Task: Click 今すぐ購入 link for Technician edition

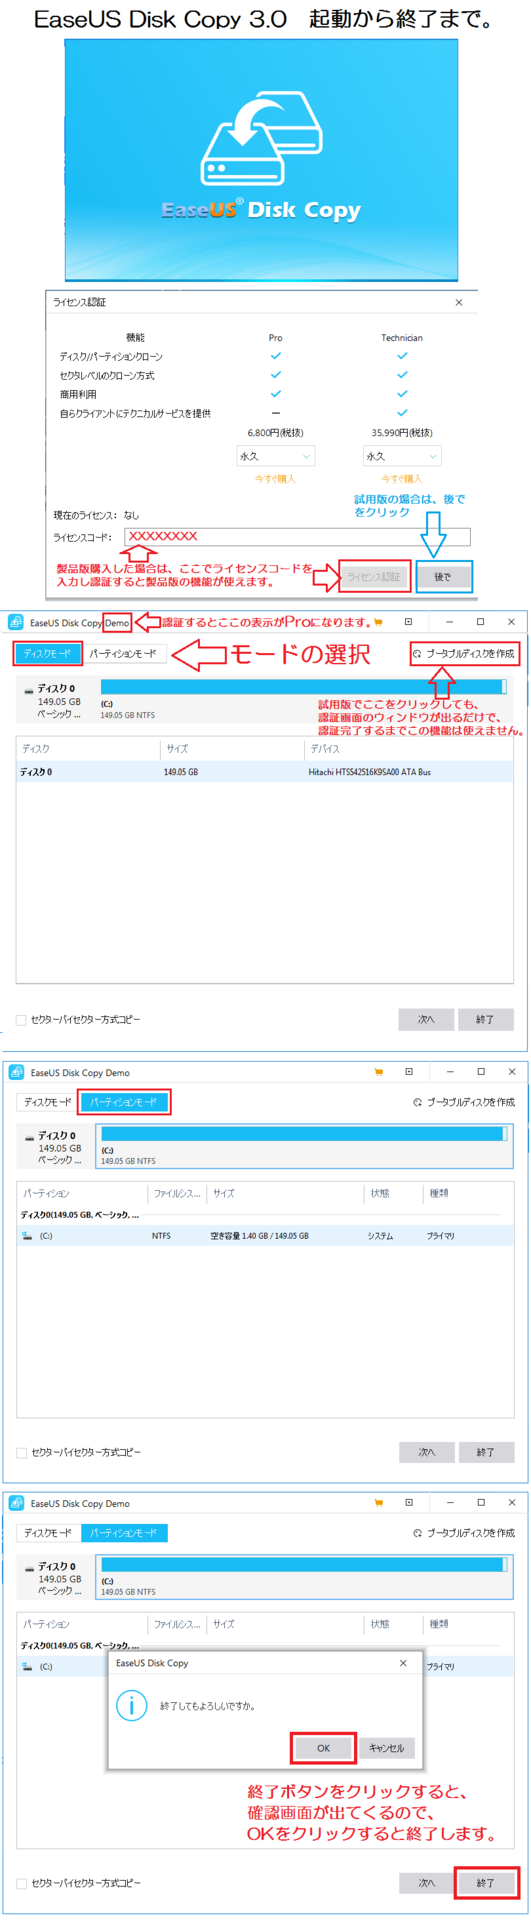Action: 402,479
